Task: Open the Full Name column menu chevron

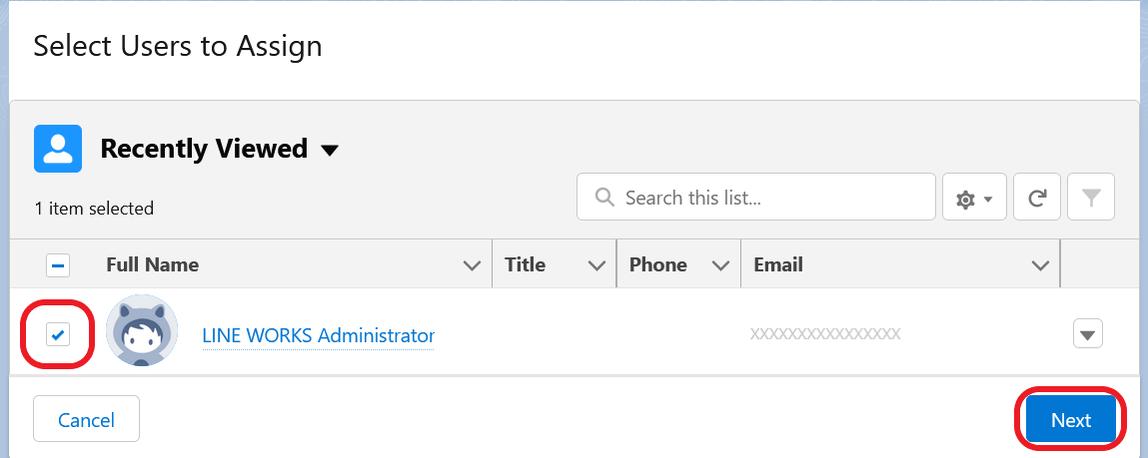Action: click(473, 265)
